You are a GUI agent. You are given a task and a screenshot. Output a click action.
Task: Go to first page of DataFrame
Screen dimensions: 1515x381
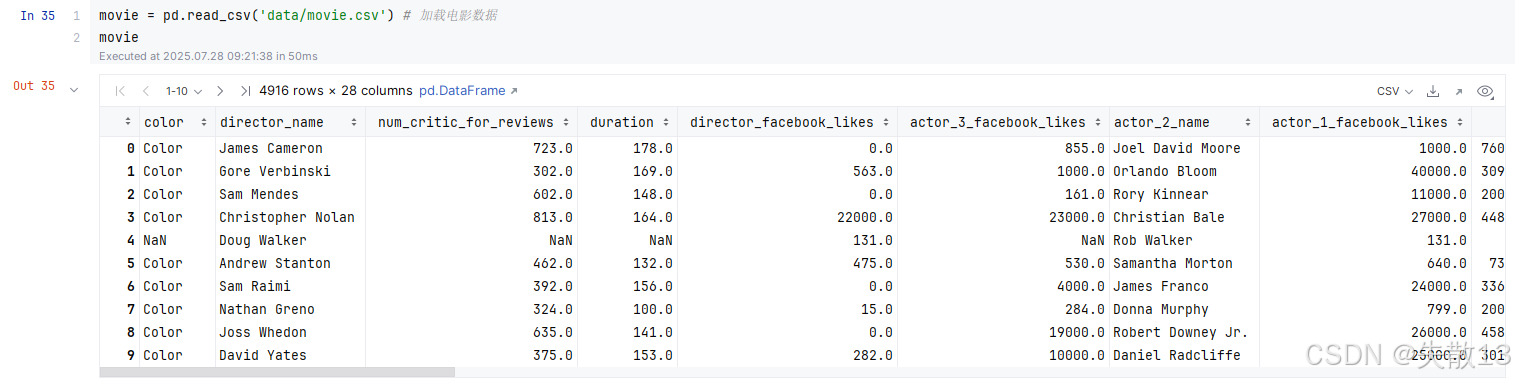120,91
